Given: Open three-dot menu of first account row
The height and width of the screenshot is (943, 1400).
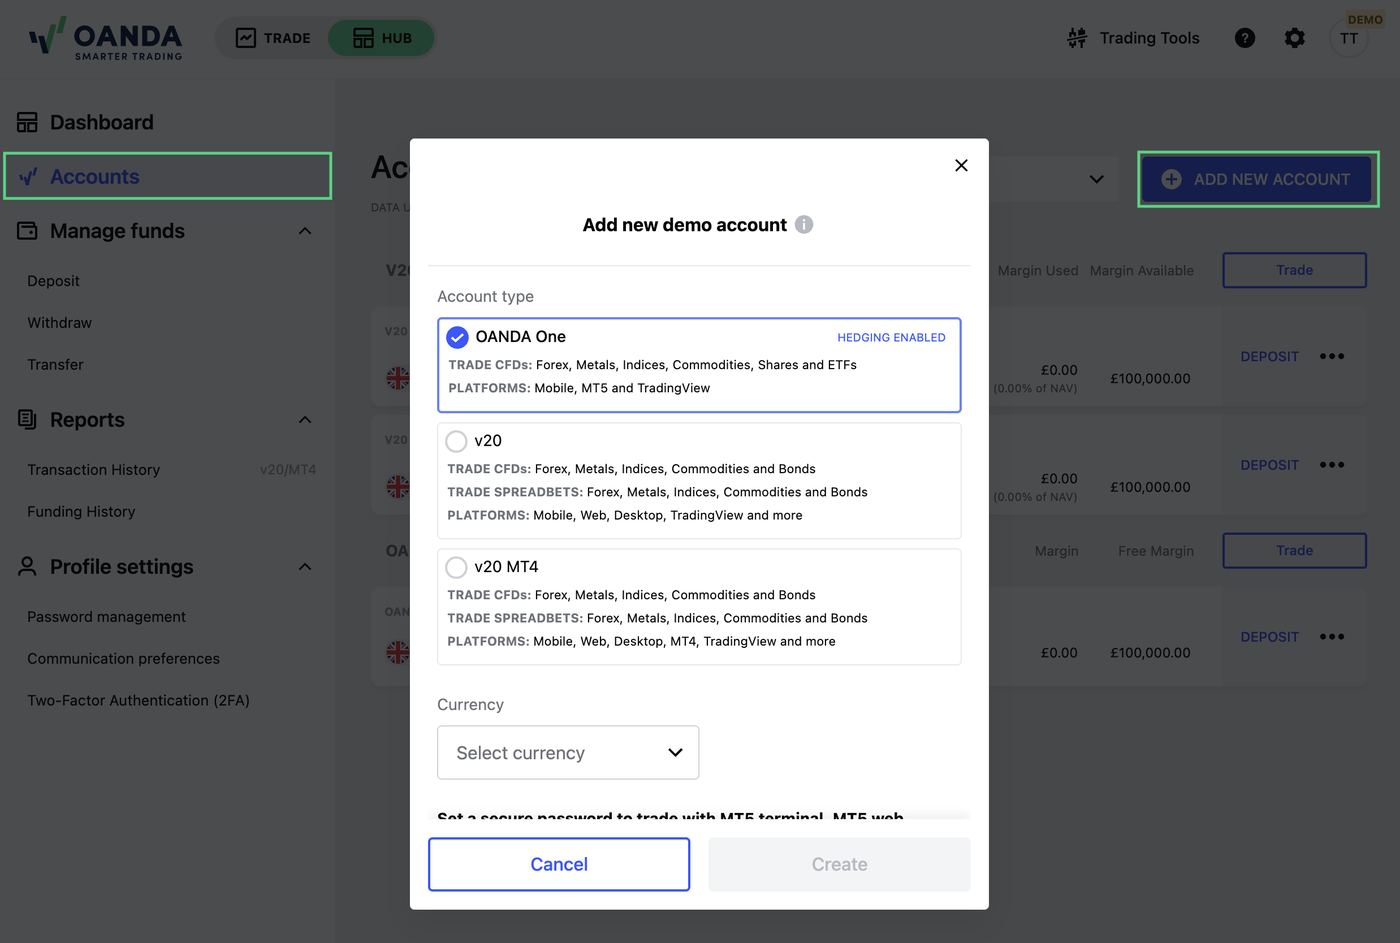Looking at the screenshot, I should (x=1332, y=356).
